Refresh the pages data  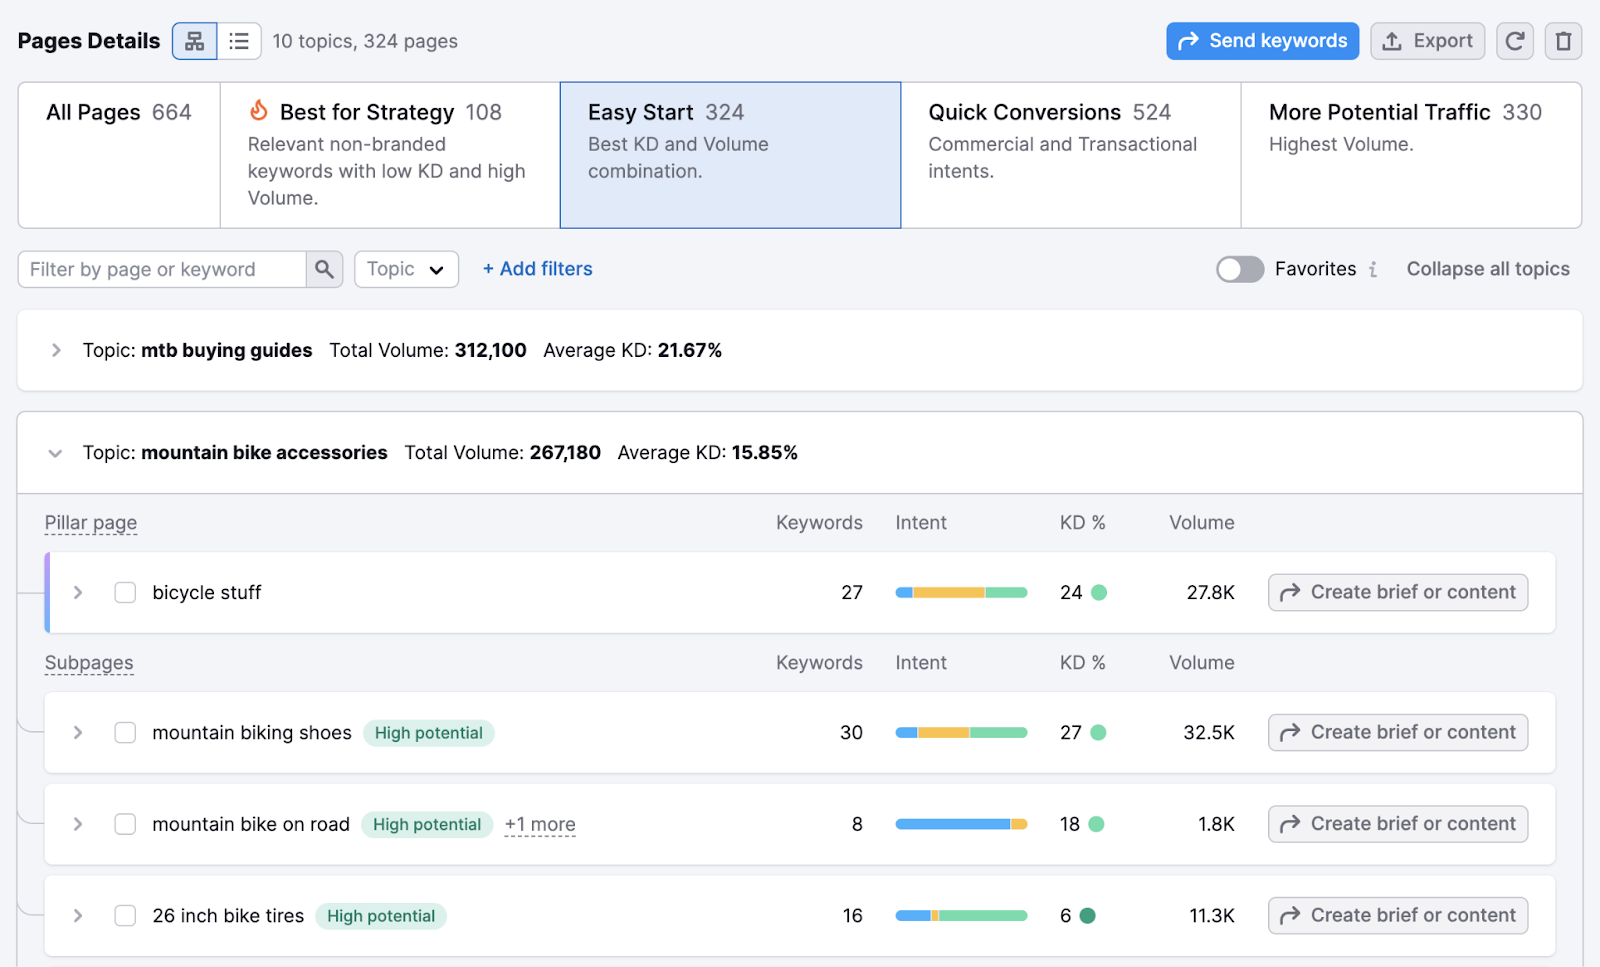1514,41
